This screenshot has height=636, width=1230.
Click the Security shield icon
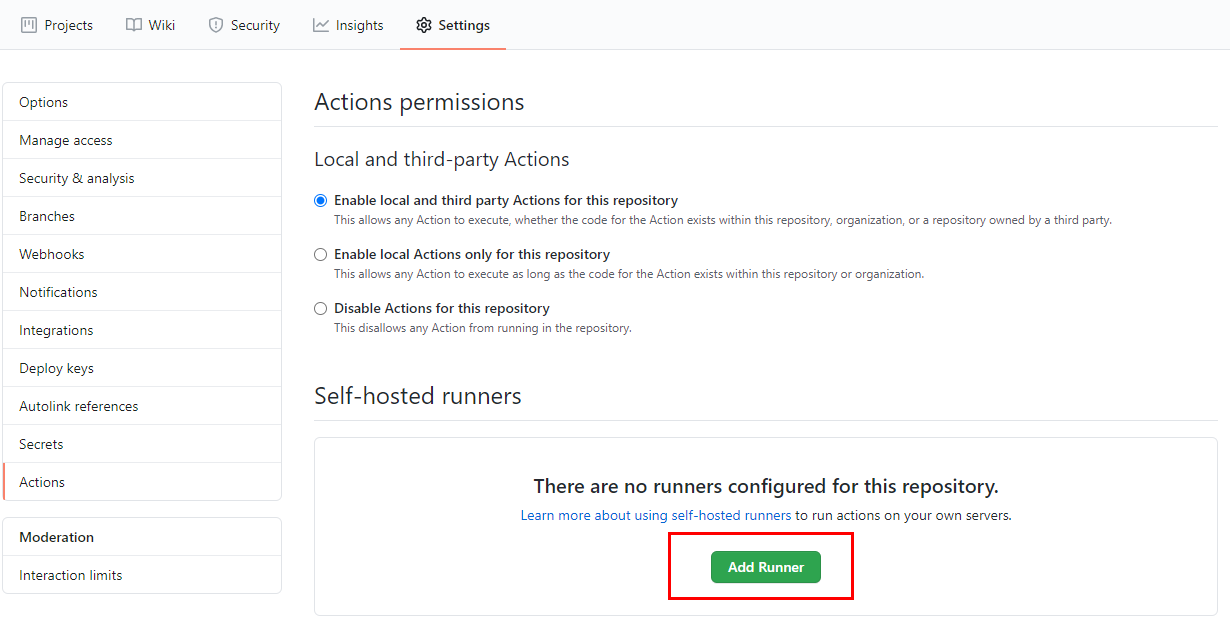pos(216,25)
